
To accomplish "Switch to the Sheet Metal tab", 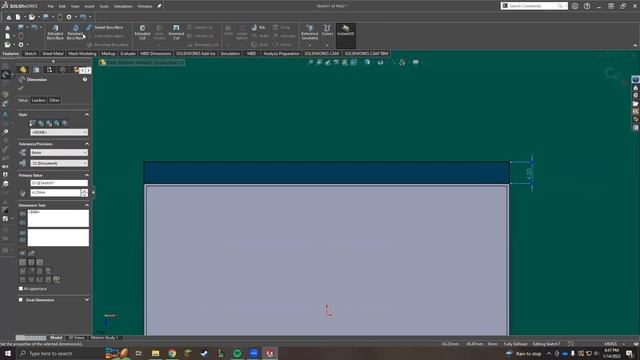I will pyautogui.click(x=53, y=53).
